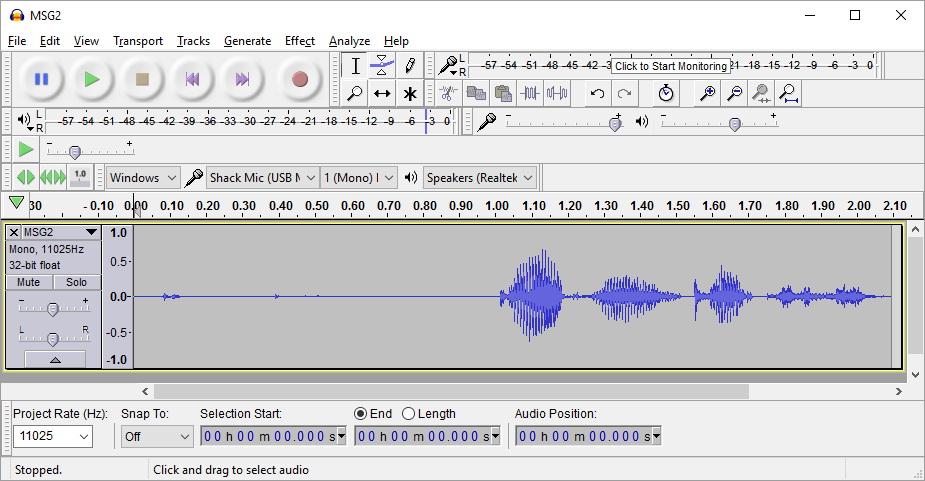Image resolution: width=925 pixels, height=481 pixels.
Task: Open the Help menu
Action: tap(396, 41)
